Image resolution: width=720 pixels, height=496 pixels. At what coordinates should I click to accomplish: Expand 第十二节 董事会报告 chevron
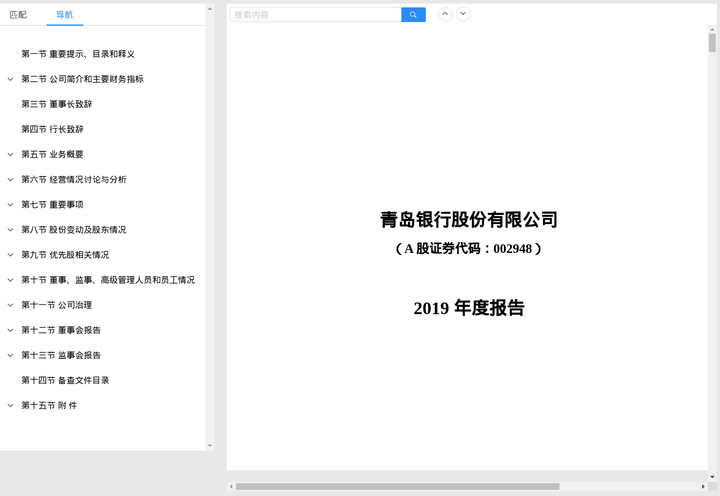point(10,330)
